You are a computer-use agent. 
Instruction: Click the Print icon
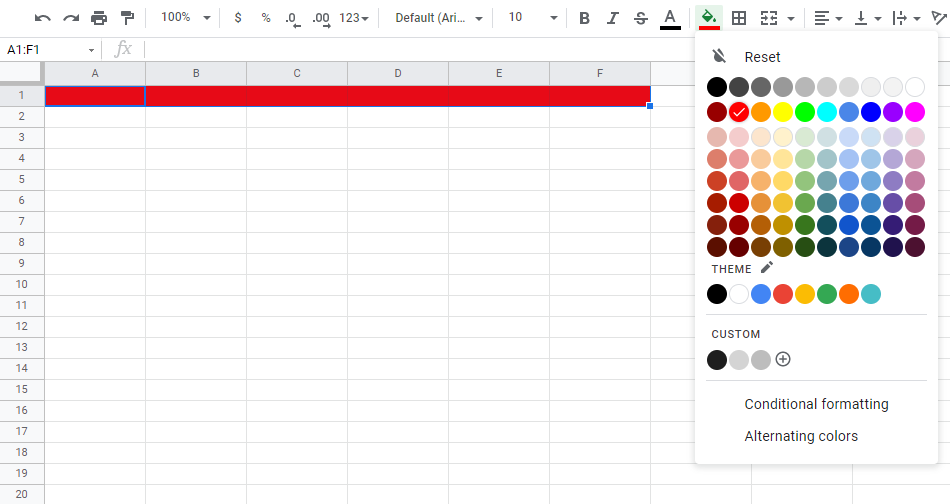99,18
